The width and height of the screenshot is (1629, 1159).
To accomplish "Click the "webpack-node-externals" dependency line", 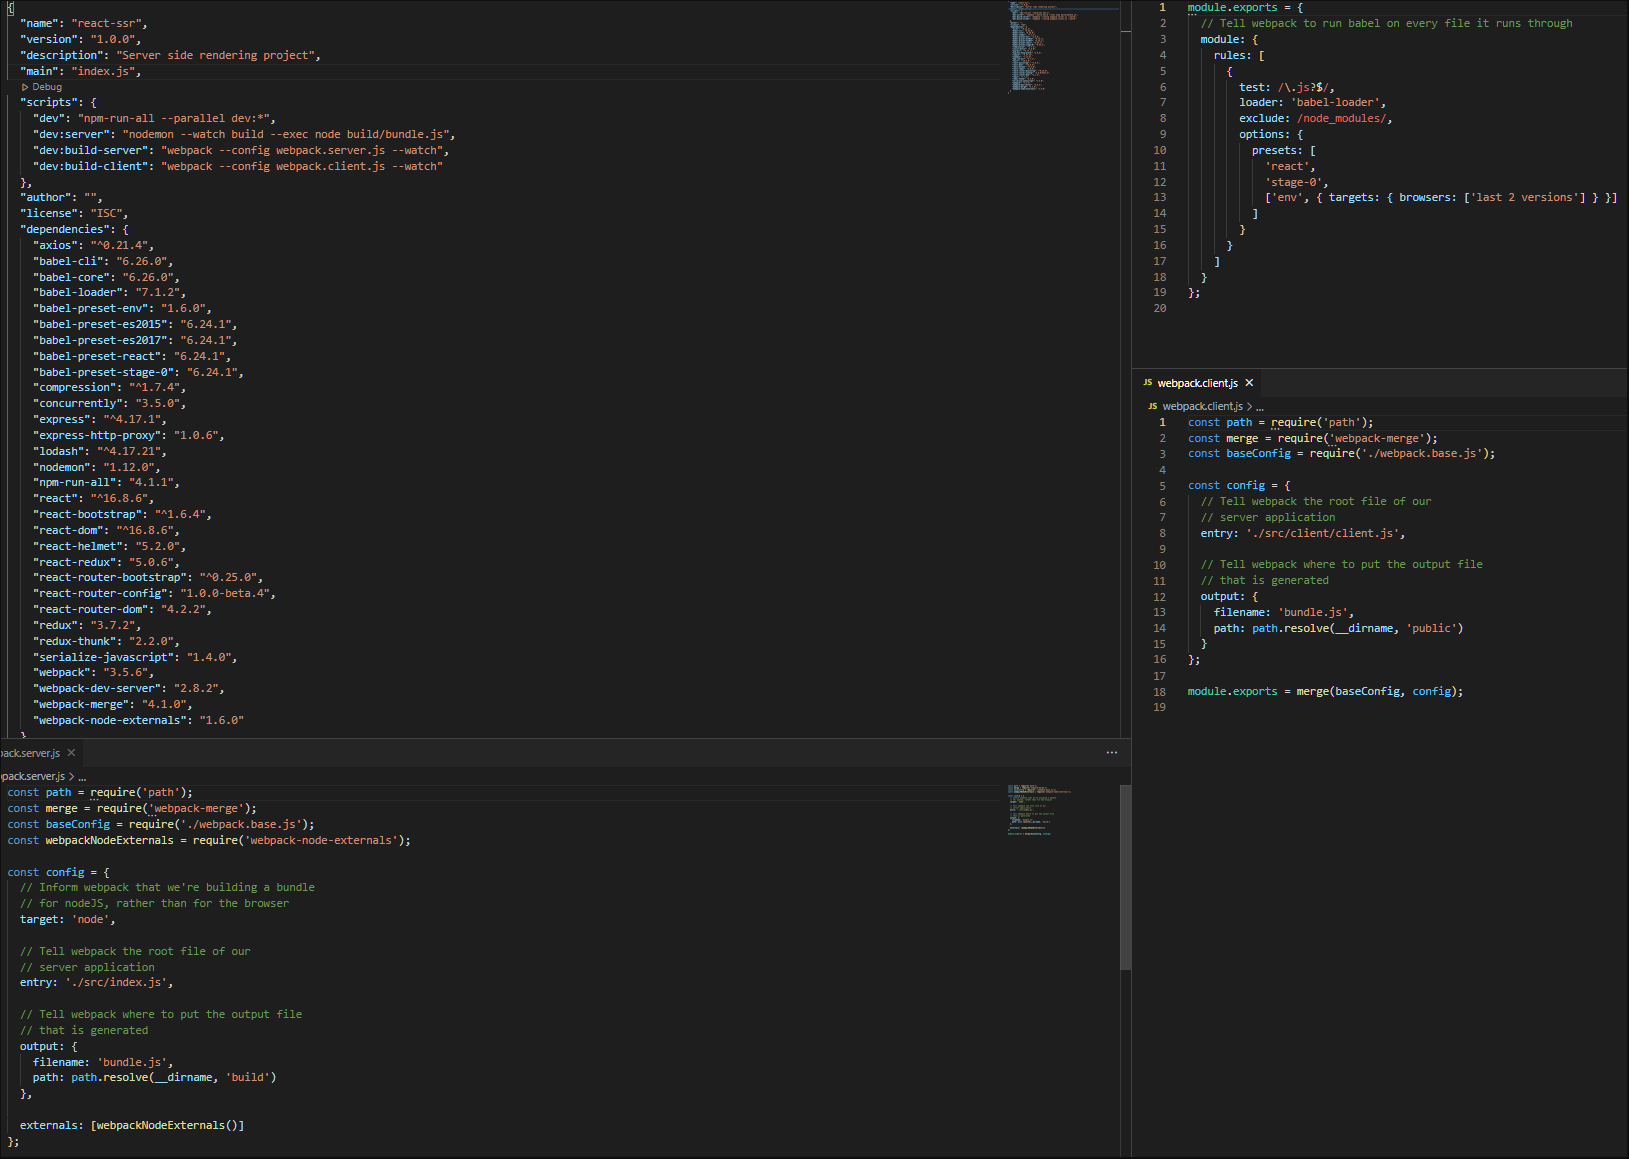I will 139,720.
